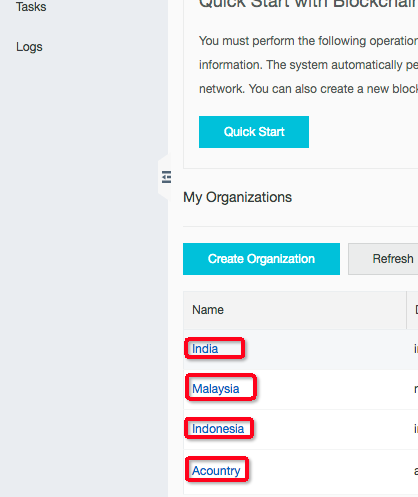
Task: Refresh the organizations list
Action: click(x=383, y=259)
